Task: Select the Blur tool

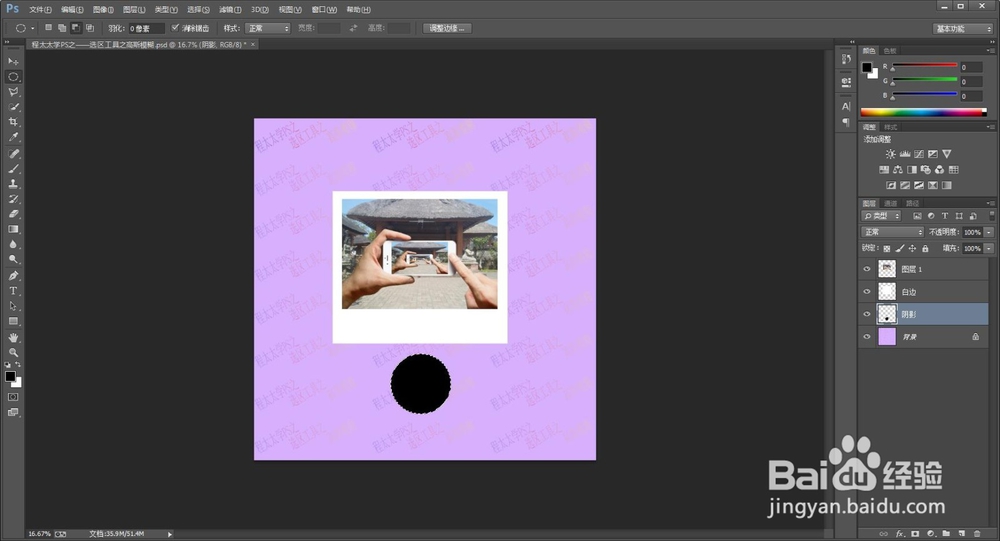Action: [13, 244]
